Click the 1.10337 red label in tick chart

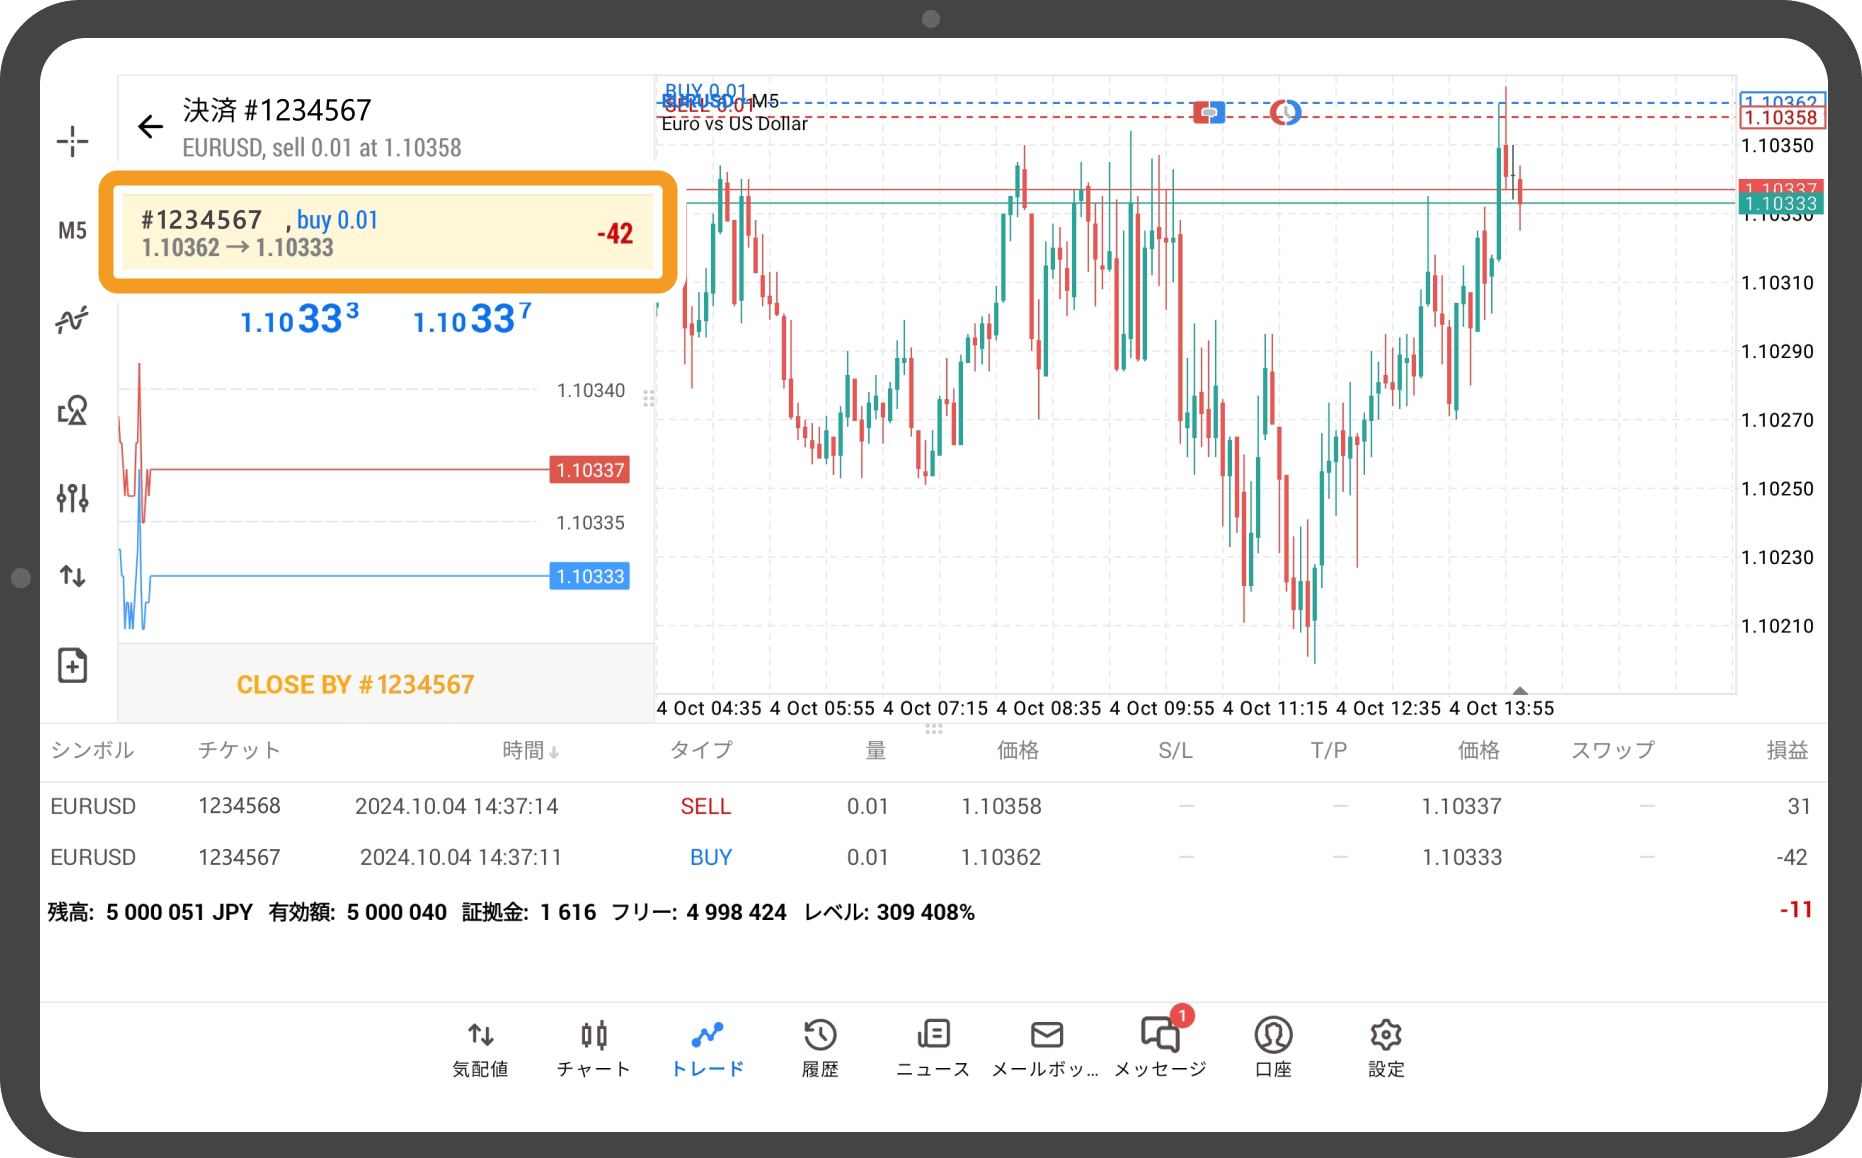[x=590, y=470]
